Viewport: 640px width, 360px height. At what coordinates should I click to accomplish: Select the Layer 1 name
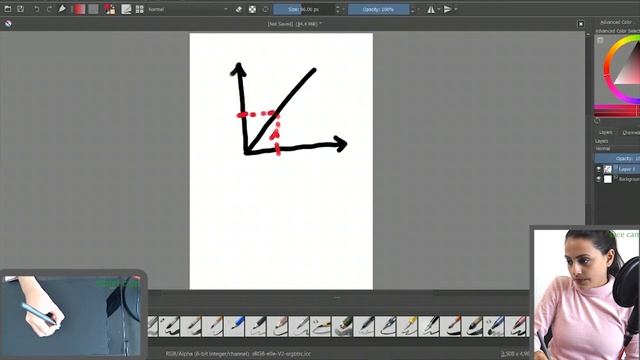point(627,169)
